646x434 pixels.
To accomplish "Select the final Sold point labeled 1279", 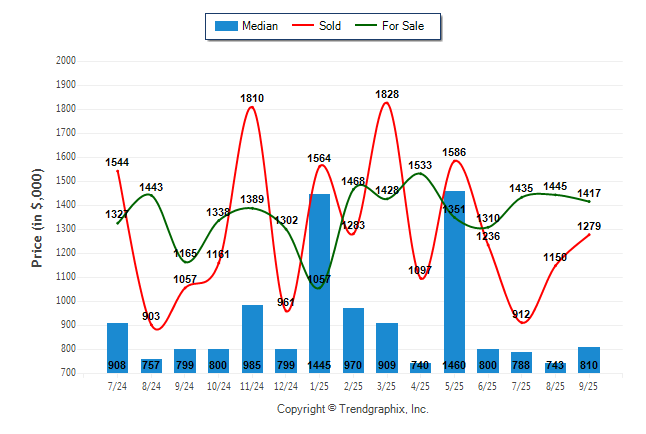I will 588,234.
